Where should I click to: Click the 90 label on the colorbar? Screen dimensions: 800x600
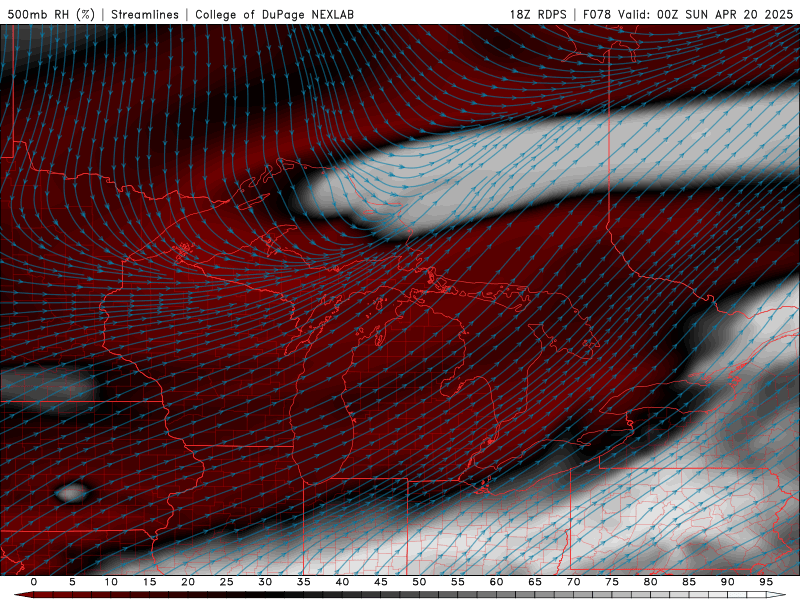click(x=727, y=582)
